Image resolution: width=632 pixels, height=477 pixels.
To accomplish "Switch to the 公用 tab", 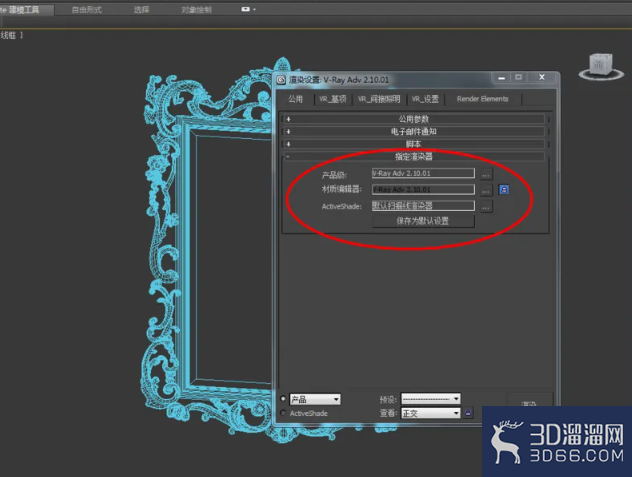I will click(295, 99).
